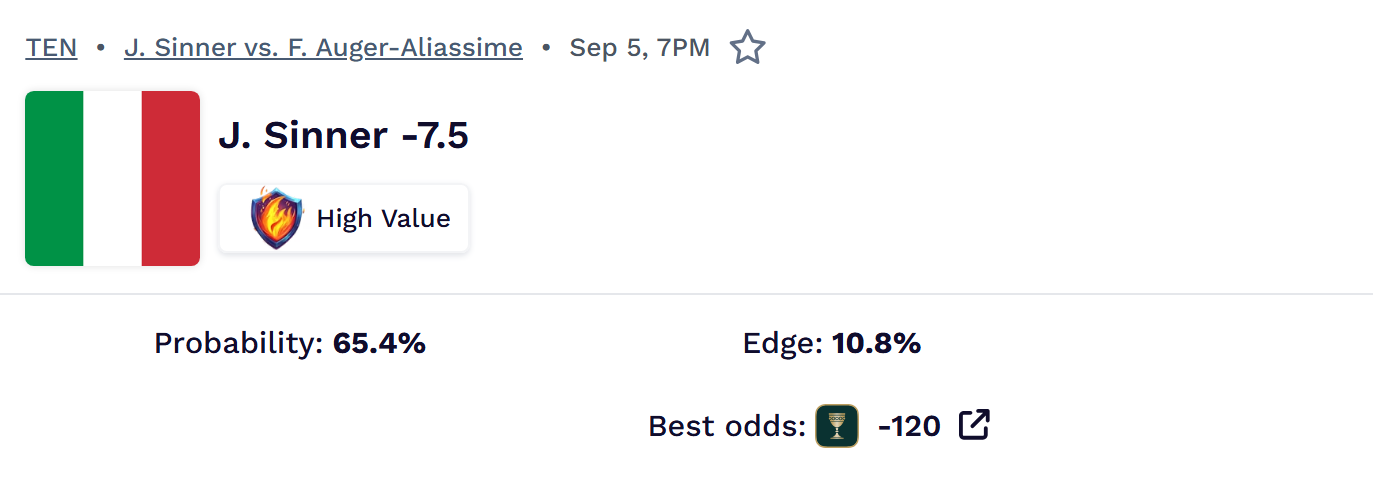Select the 65.4% probability value
1373x477 pixels.
click(380, 344)
